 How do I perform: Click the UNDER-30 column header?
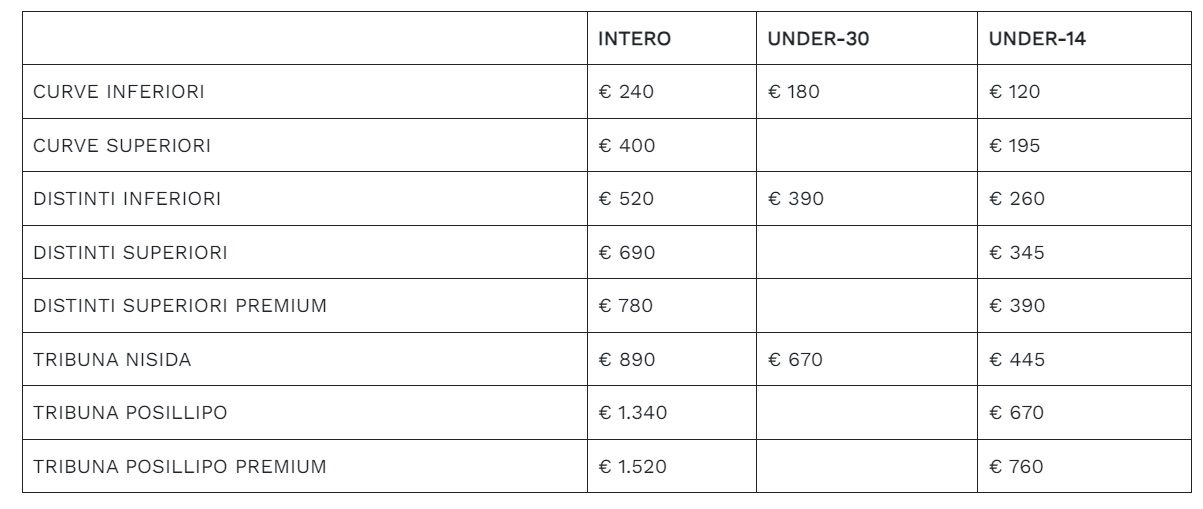click(x=816, y=39)
